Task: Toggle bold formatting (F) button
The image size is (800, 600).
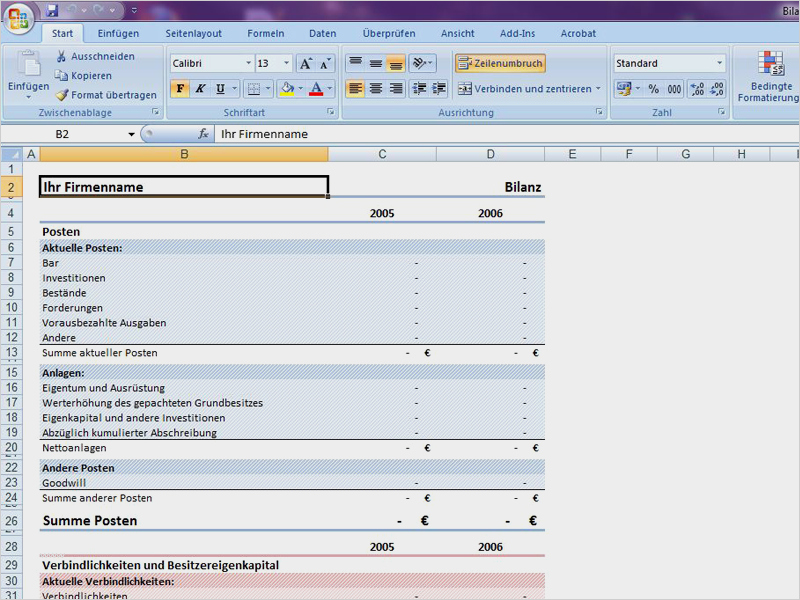Action: click(x=180, y=89)
